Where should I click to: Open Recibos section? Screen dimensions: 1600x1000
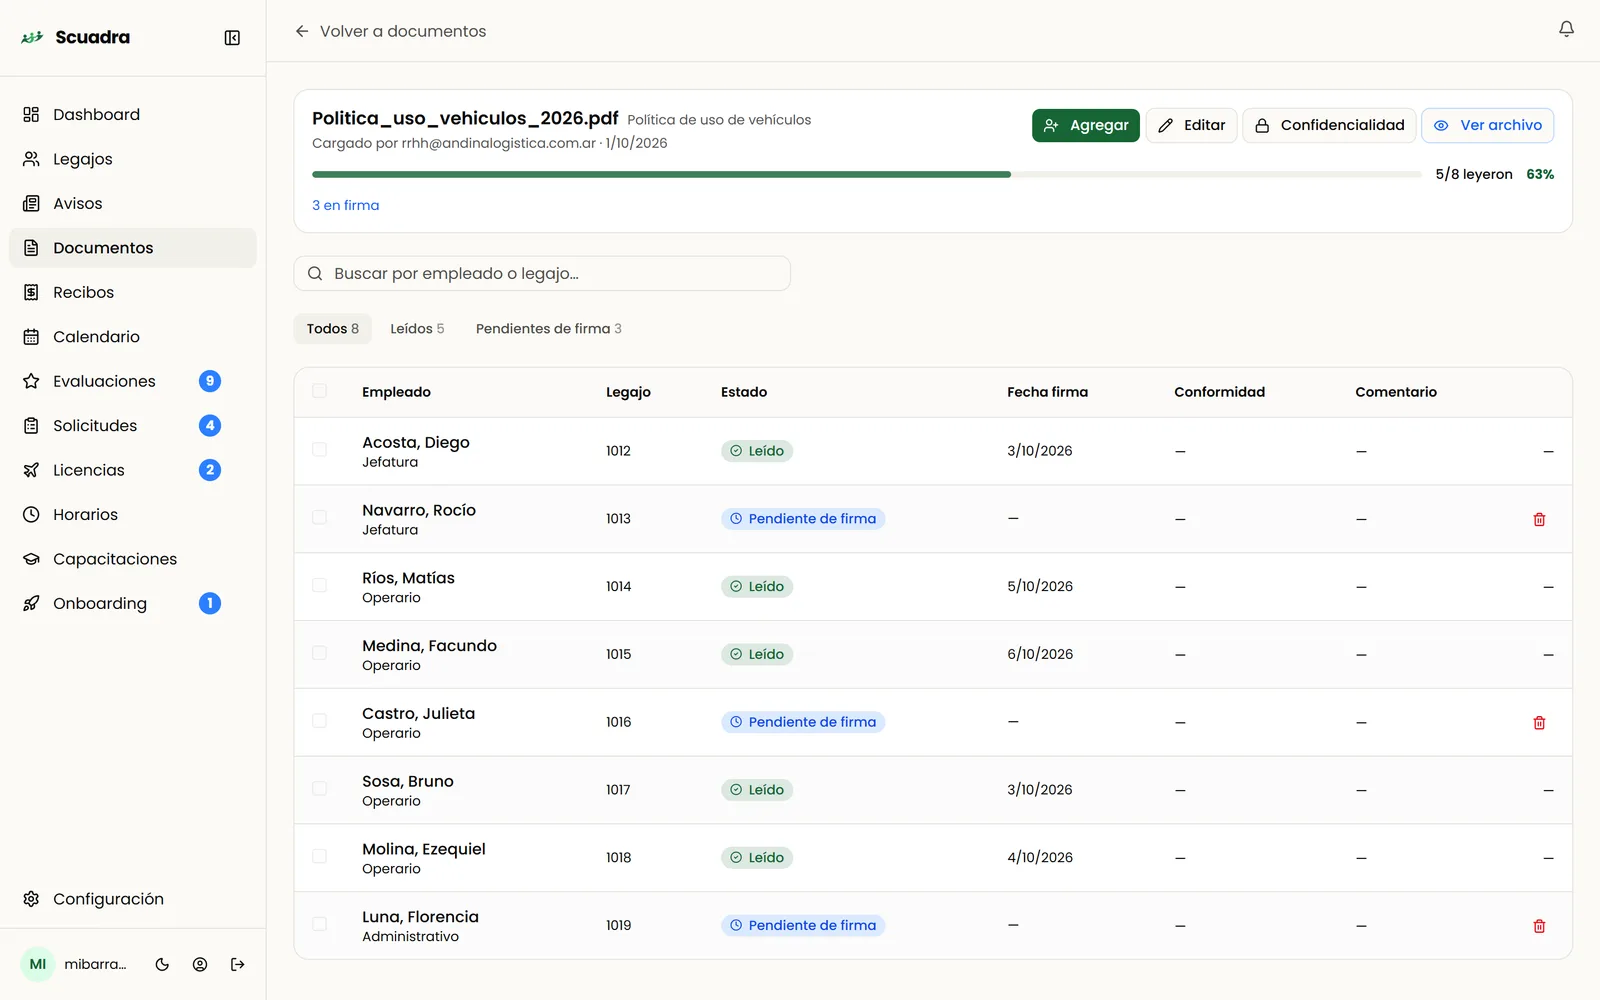(133, 293)
